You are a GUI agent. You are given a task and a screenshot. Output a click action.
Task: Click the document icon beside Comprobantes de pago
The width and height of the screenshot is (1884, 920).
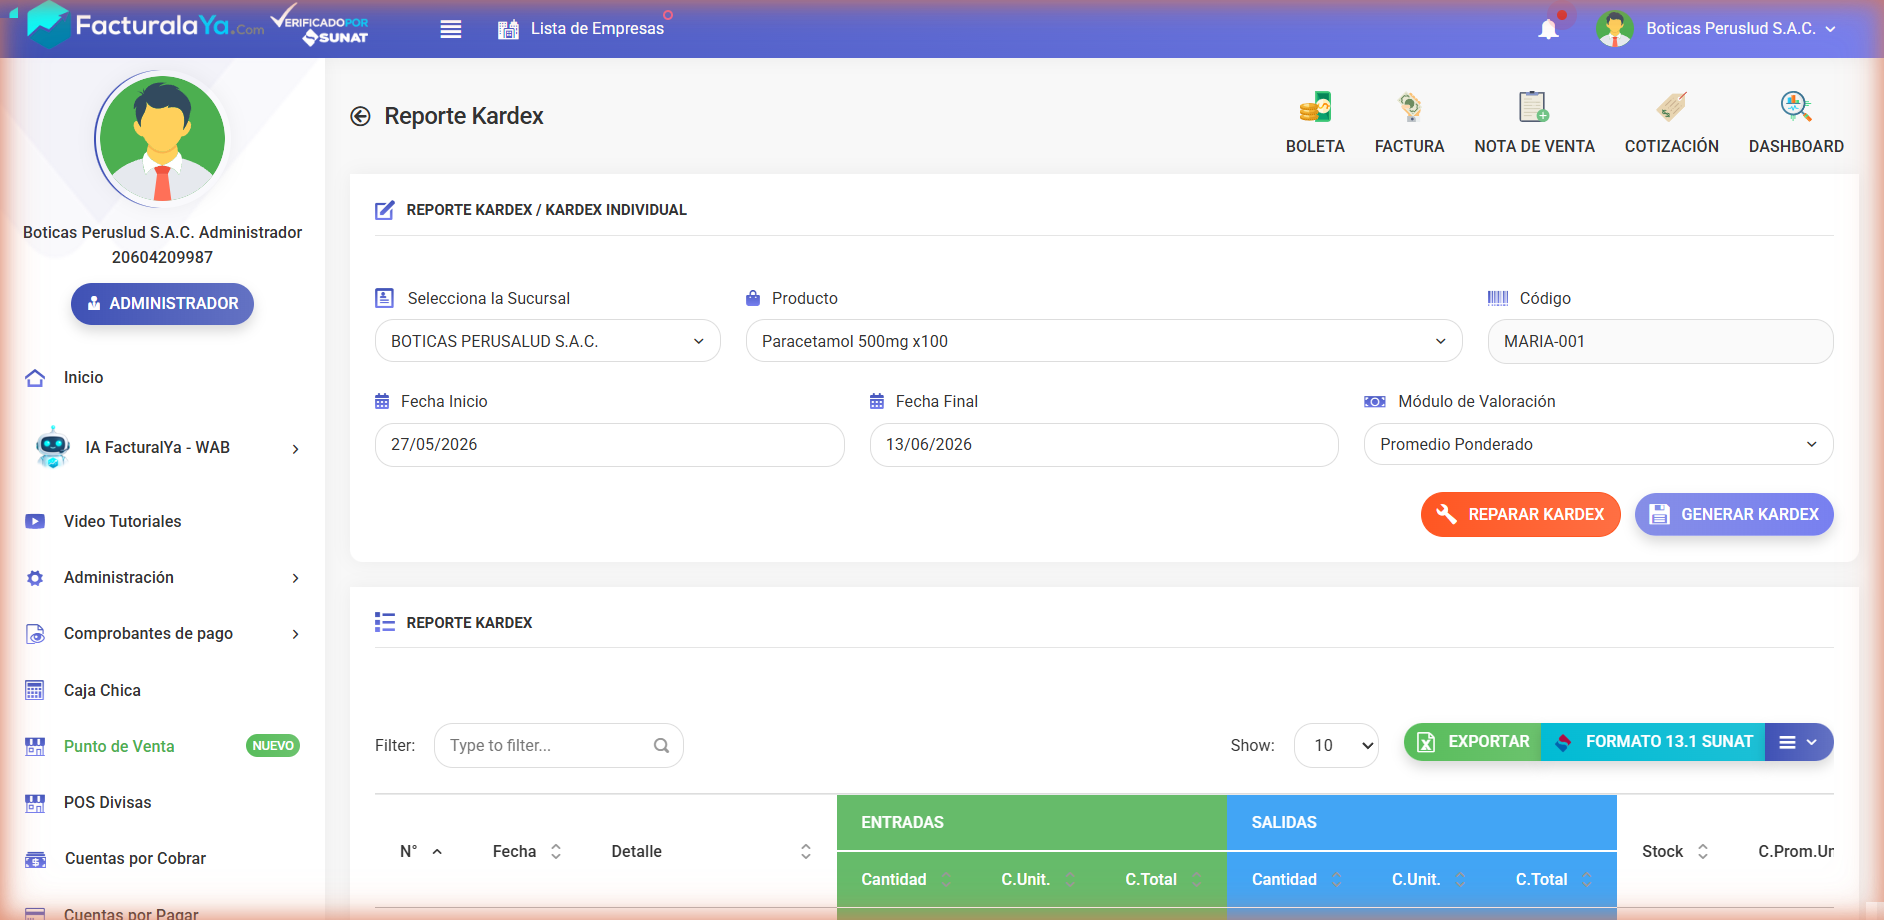[x=35, y=634]
